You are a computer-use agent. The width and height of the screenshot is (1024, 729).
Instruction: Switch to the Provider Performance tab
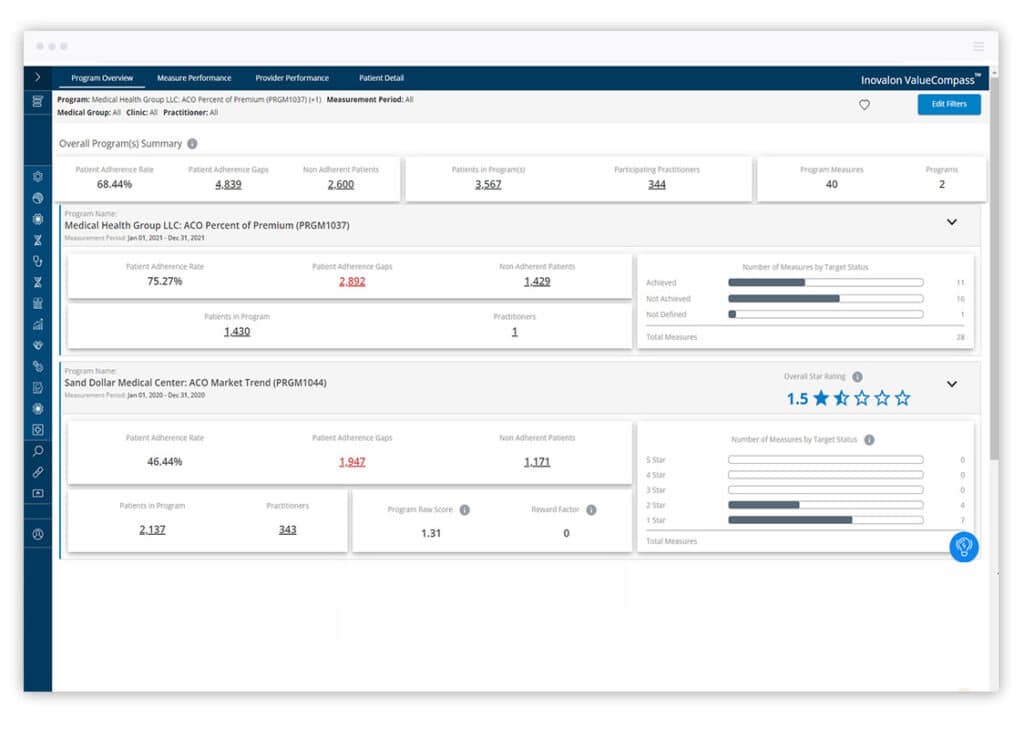[x=292, y=78]
